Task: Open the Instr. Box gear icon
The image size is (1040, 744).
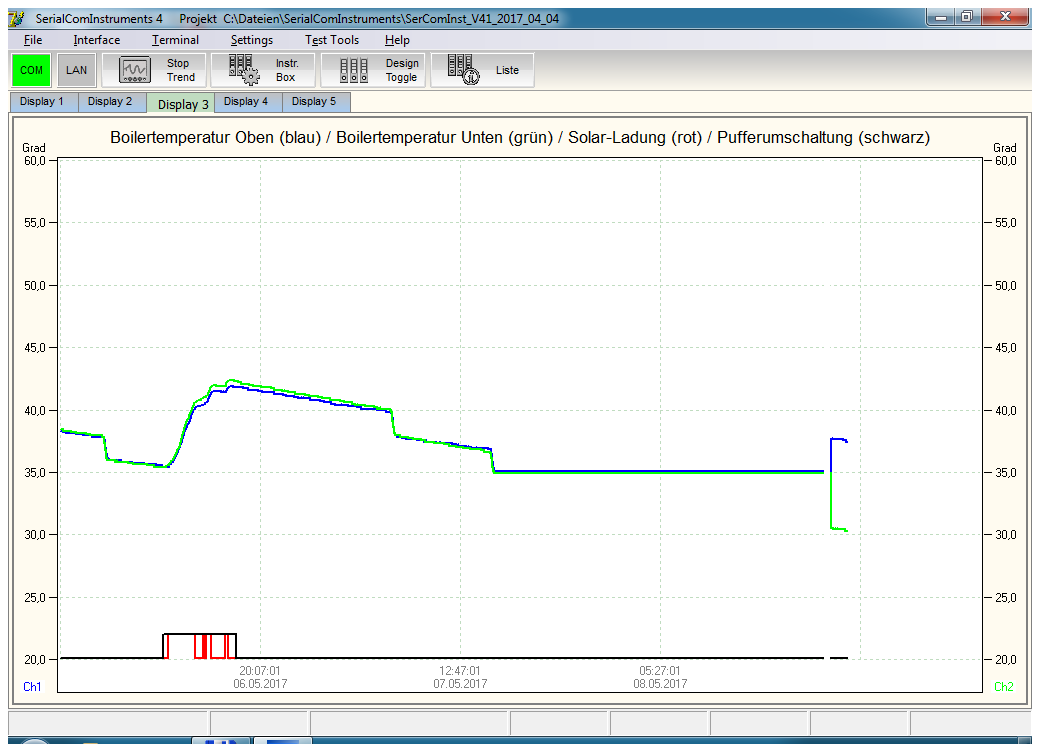Action: pos(244,70)
